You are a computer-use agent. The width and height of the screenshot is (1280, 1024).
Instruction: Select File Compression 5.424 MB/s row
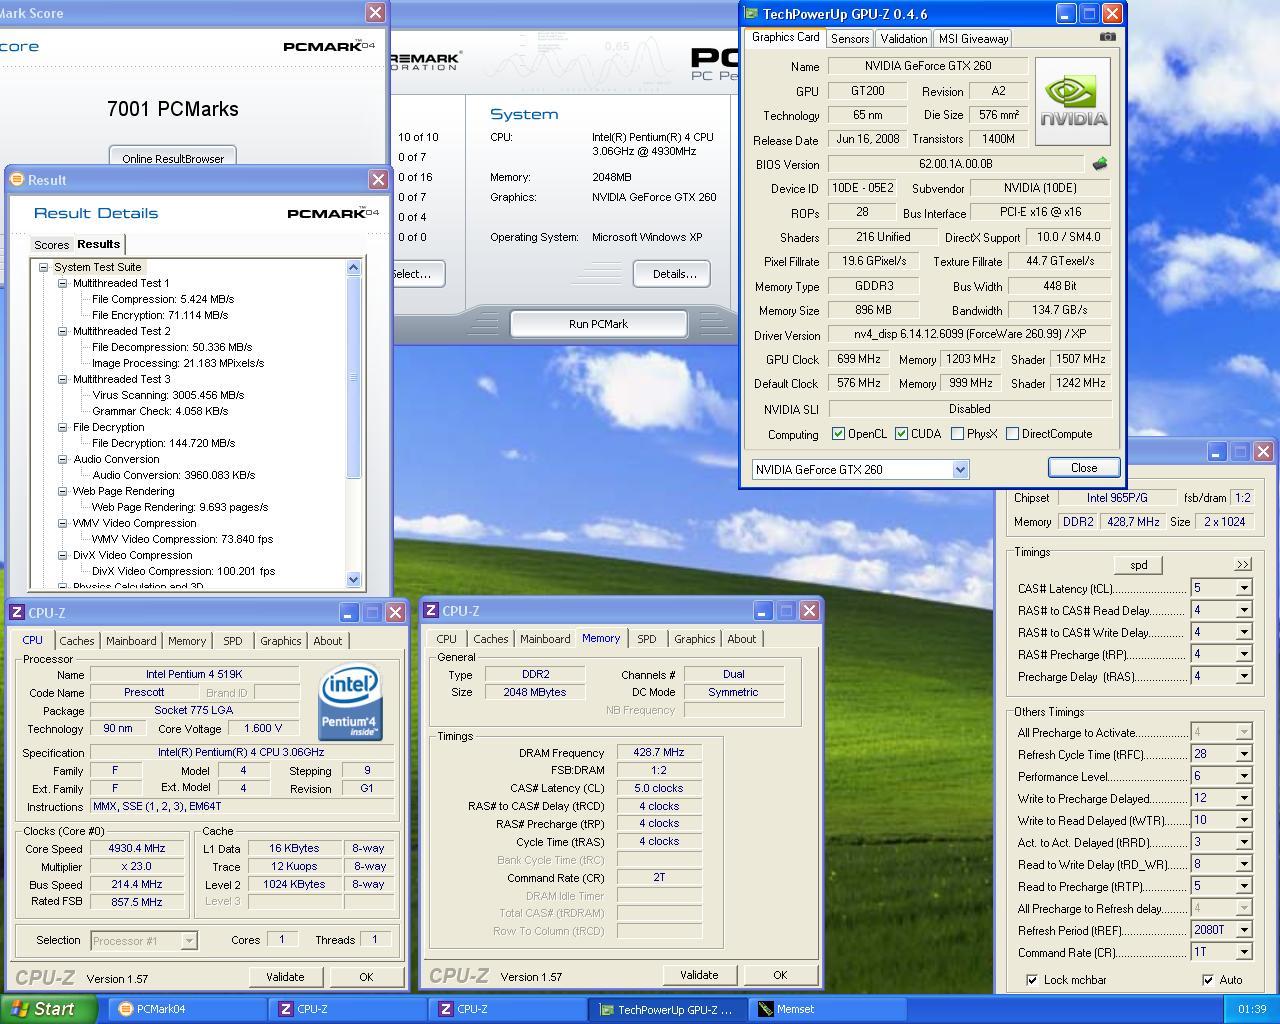pyautogui.click(x=163, y=299)
